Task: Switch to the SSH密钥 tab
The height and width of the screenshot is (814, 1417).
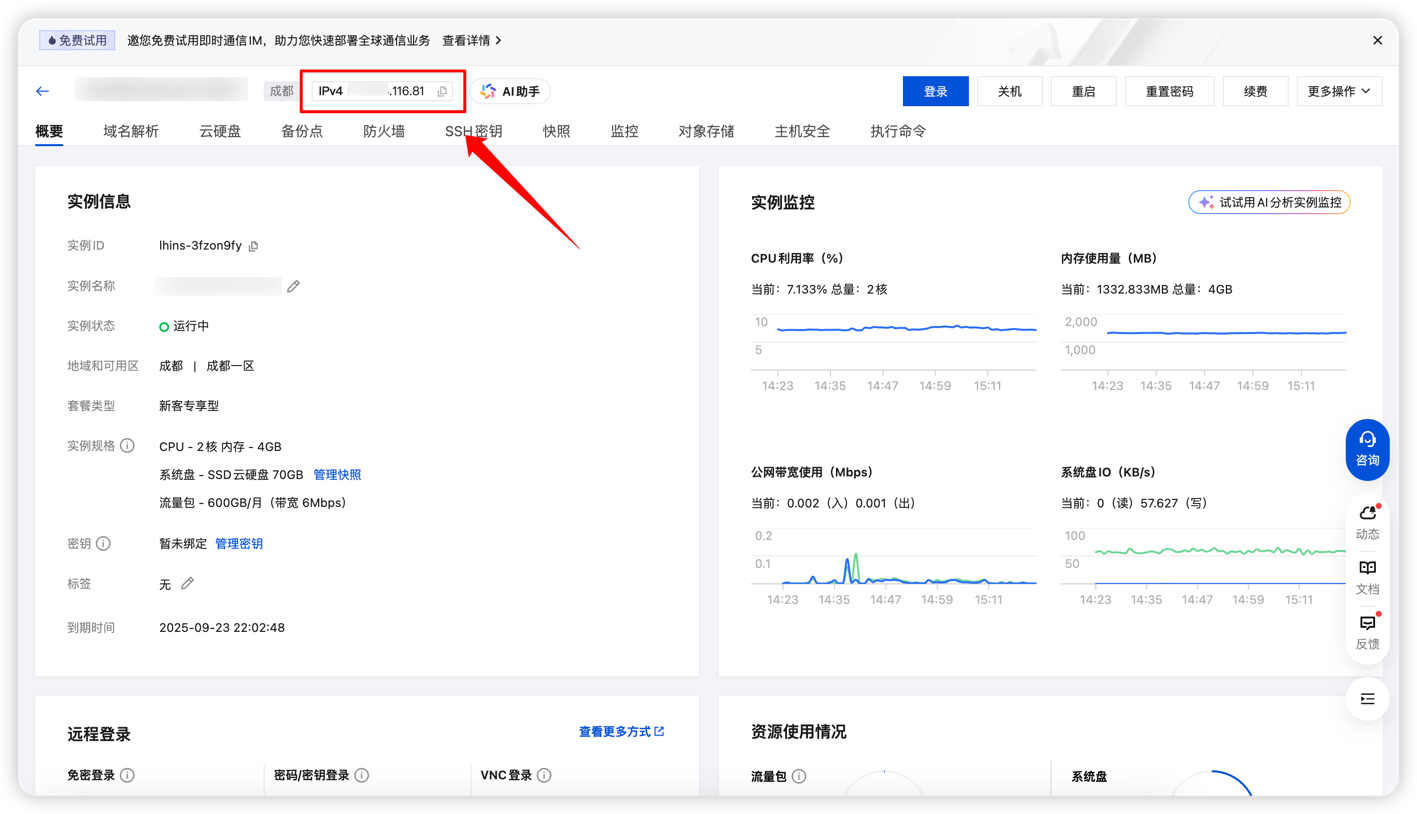Action: [x=473, y=131]
